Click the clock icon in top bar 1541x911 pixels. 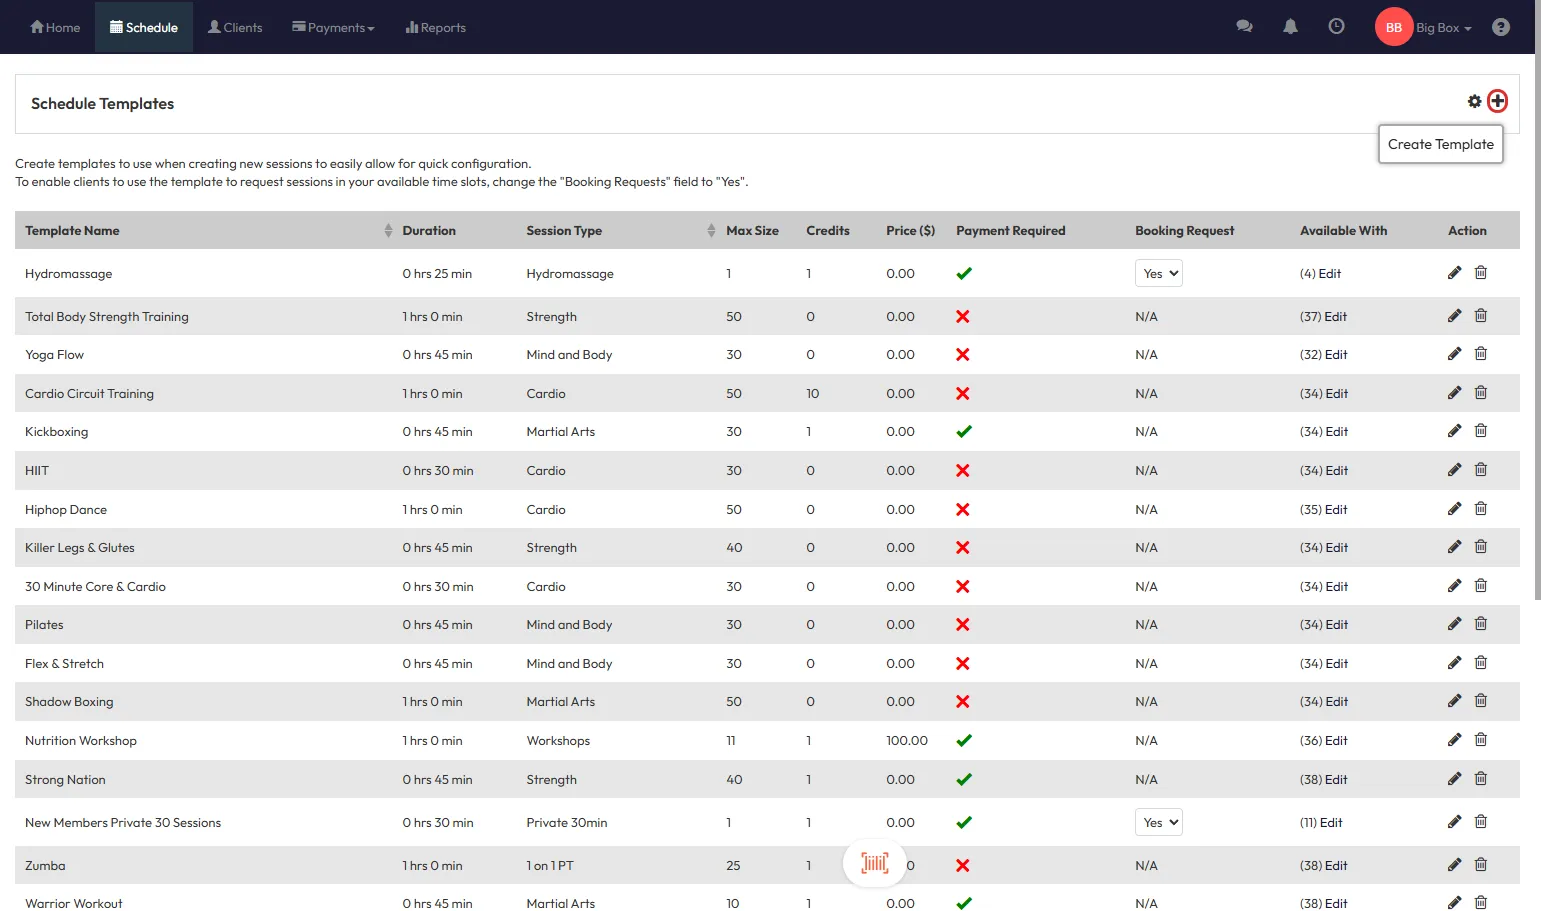(x=1336, y=27)
